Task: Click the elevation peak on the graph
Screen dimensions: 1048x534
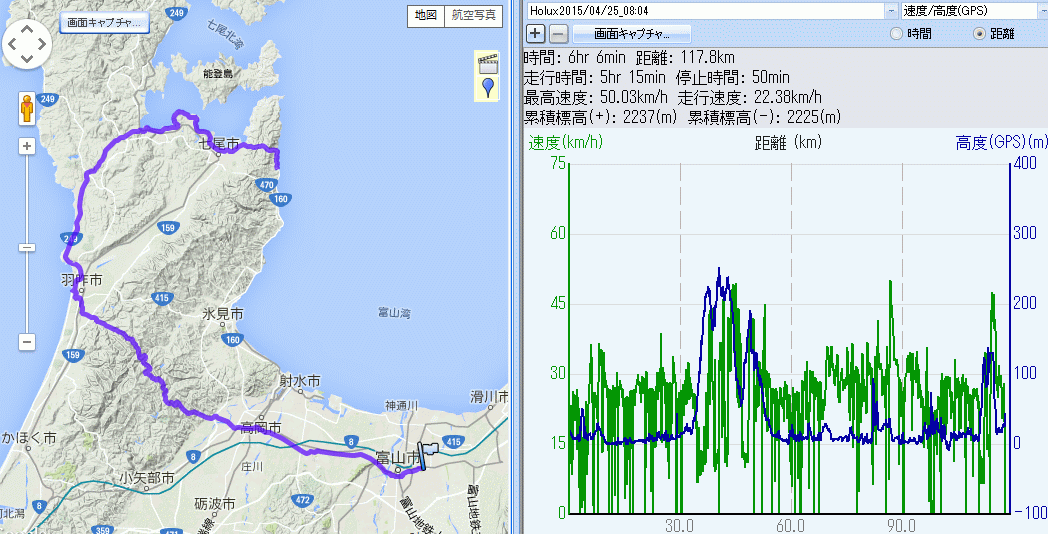Action: point(719,270)
